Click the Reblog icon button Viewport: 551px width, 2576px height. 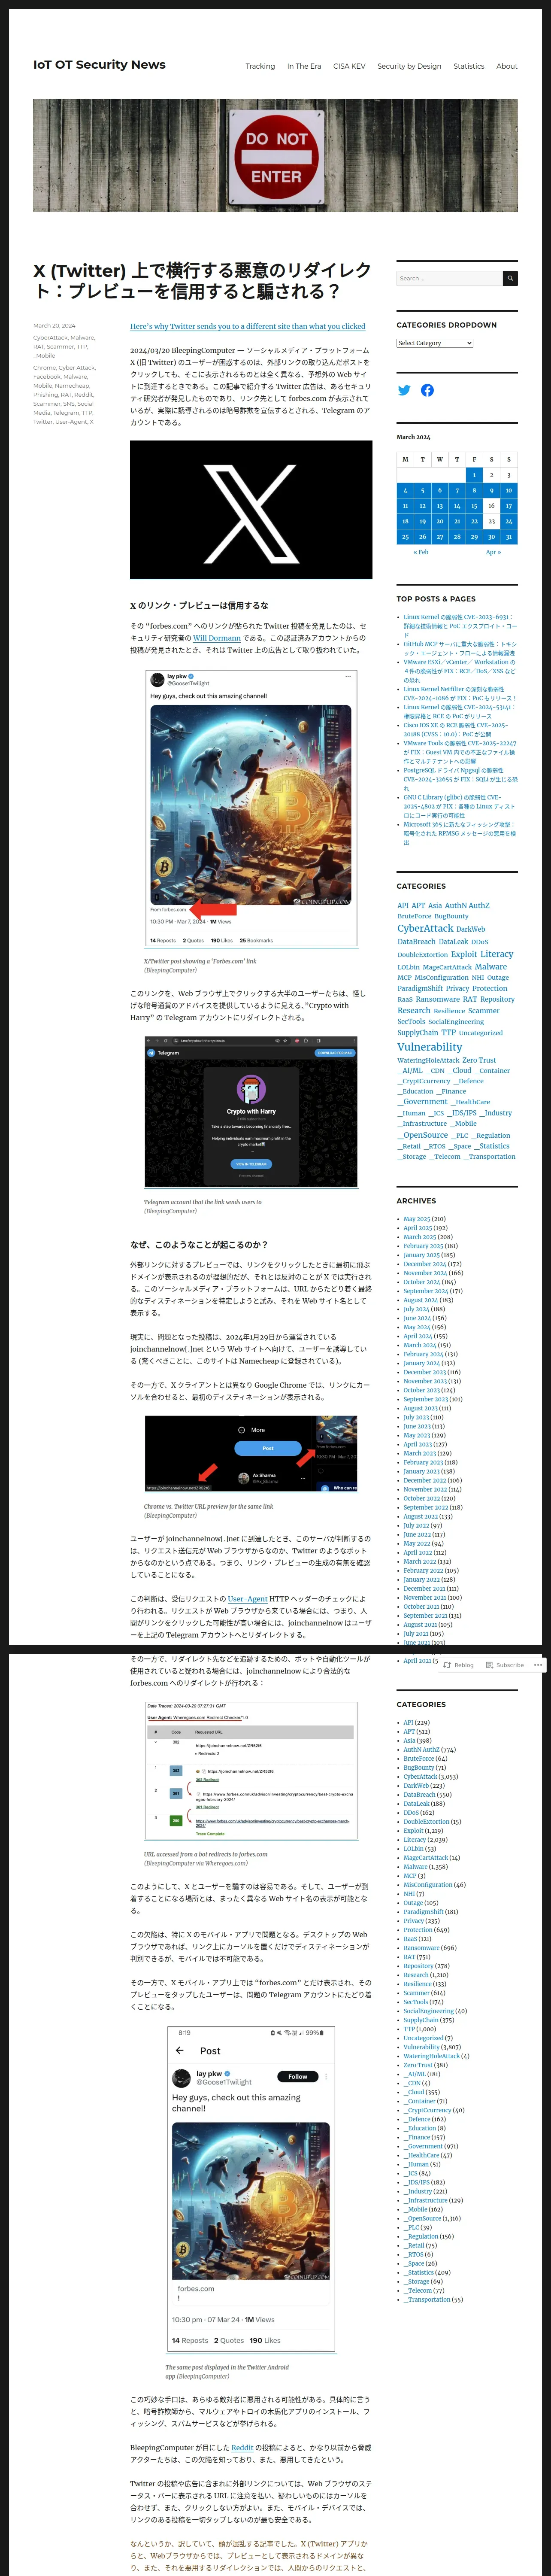459,1665
